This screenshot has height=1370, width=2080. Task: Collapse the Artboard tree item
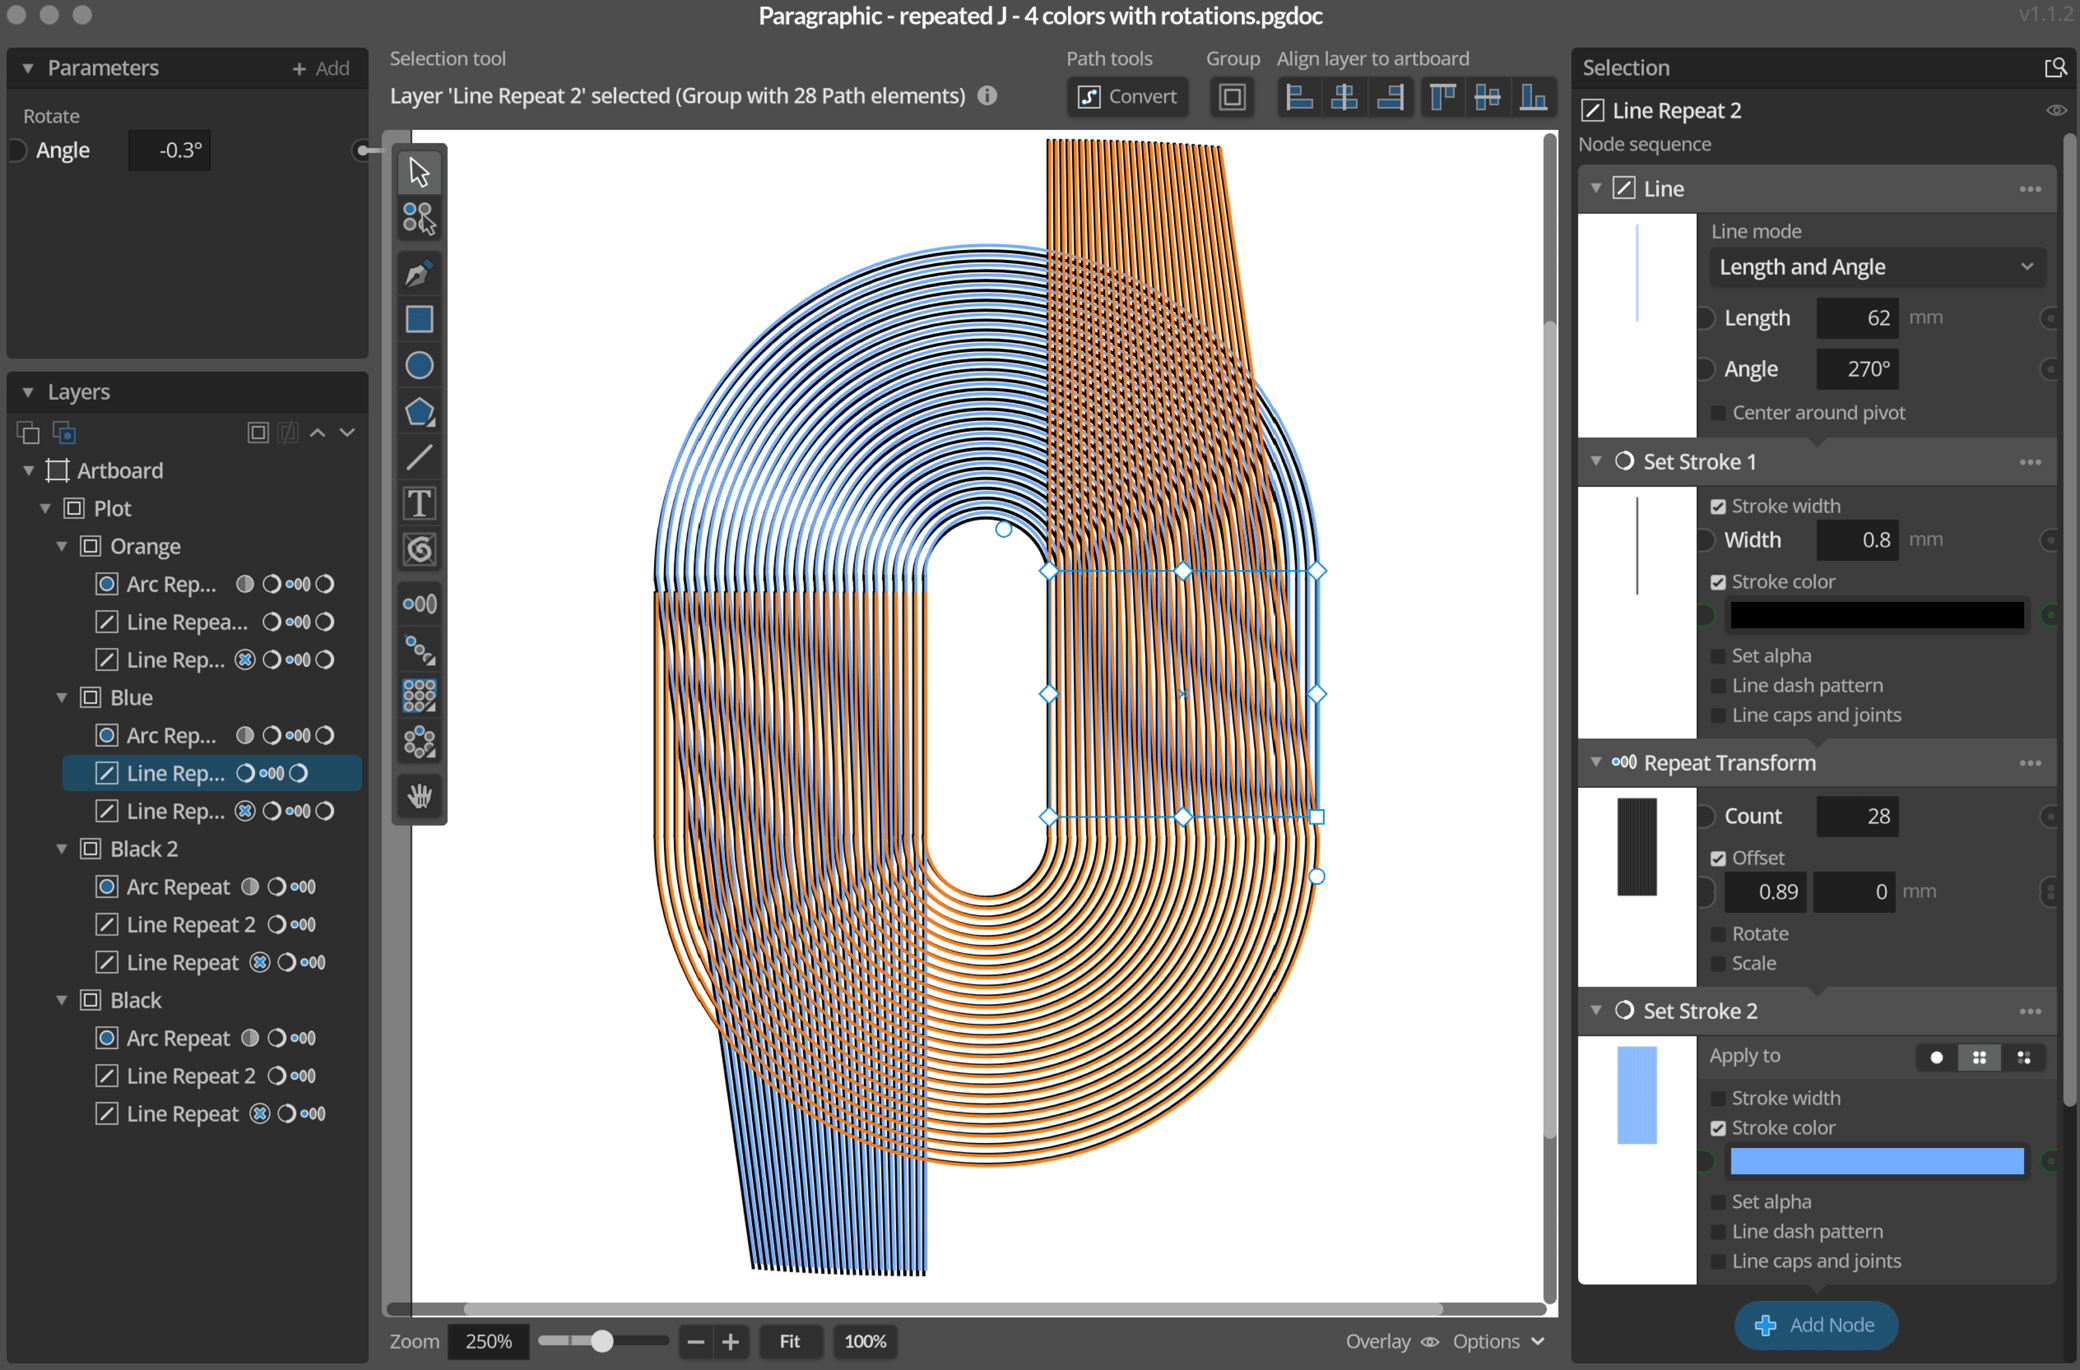coord(29,471)
